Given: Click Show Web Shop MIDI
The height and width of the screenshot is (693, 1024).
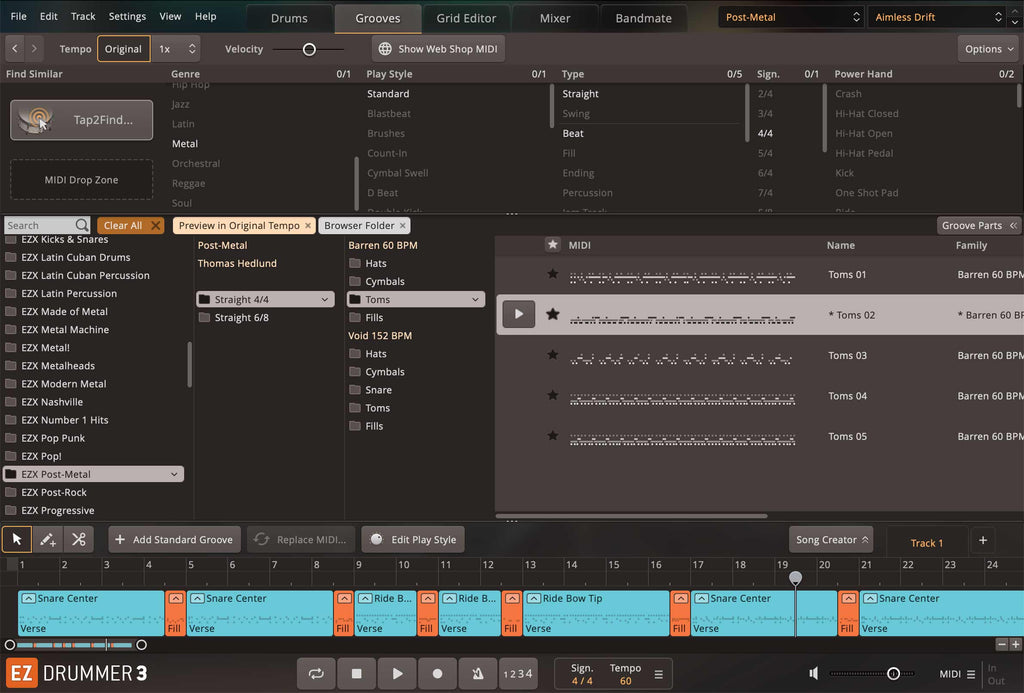Looking at the screenshot, I should [x=438, y=49].
